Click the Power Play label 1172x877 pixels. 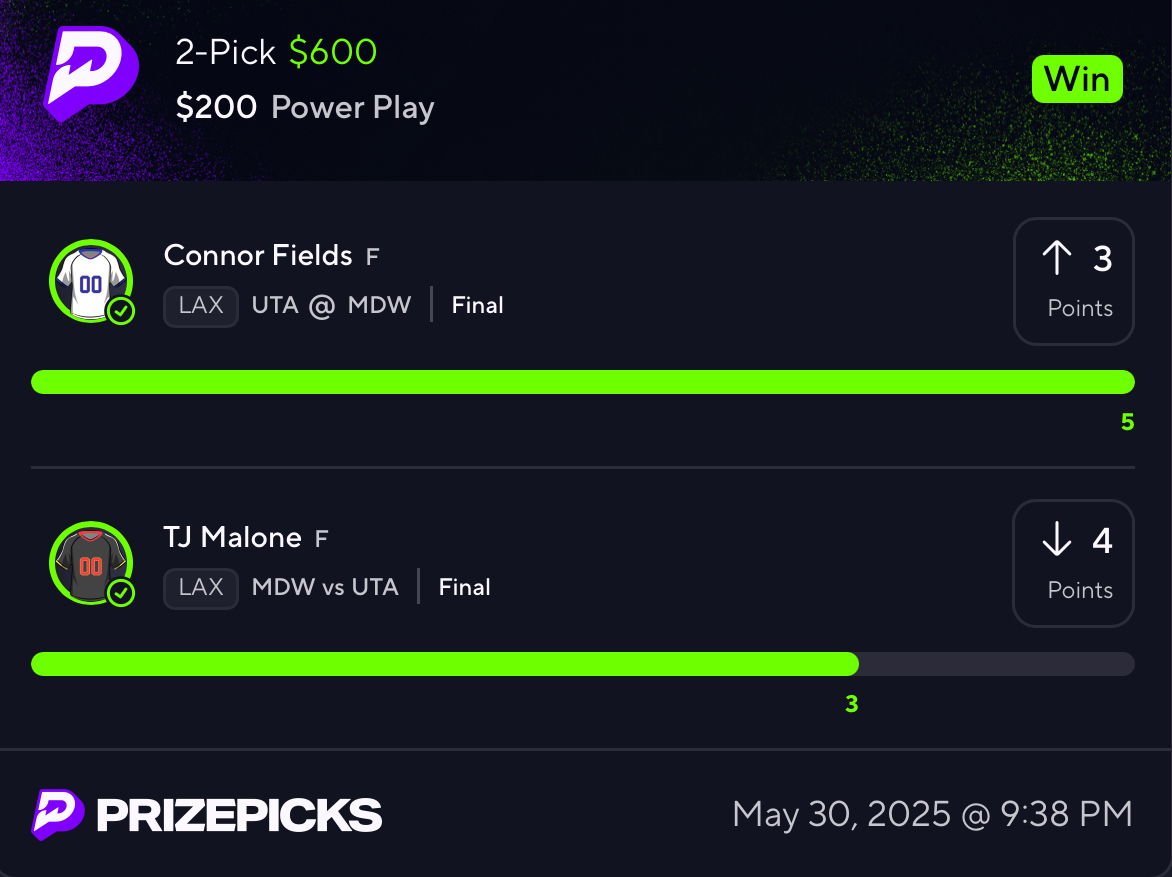click(x=353, y=108)
